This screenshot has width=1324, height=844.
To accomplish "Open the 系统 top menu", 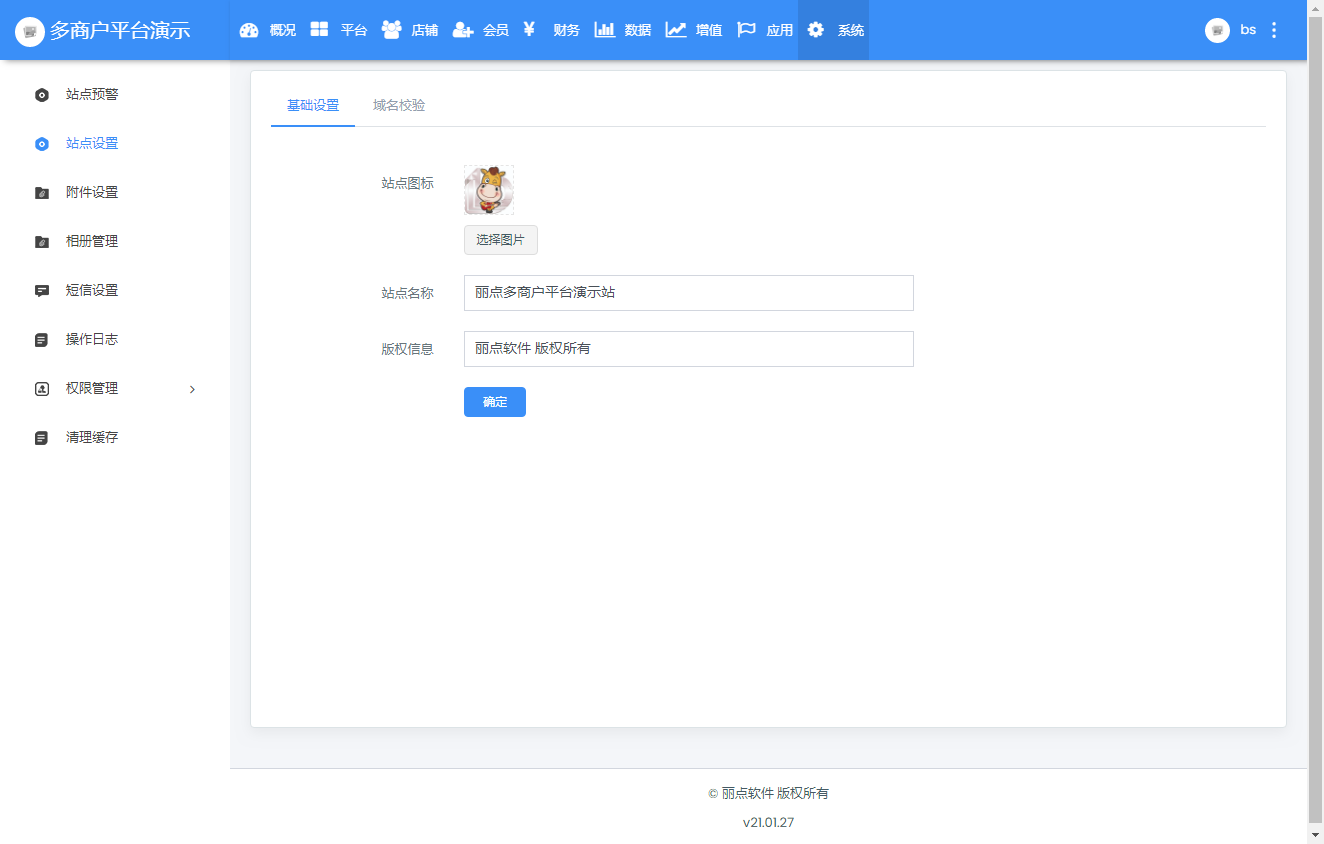I will pos(834,30).
